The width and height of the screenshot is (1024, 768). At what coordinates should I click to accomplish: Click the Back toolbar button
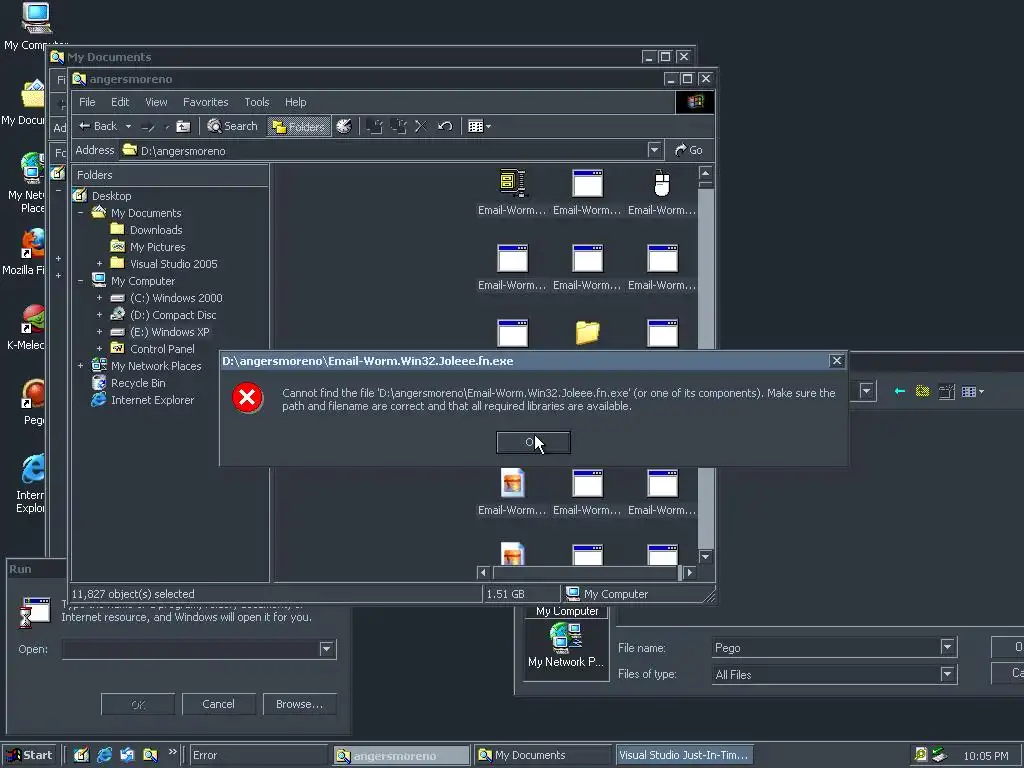click(99, 126)
